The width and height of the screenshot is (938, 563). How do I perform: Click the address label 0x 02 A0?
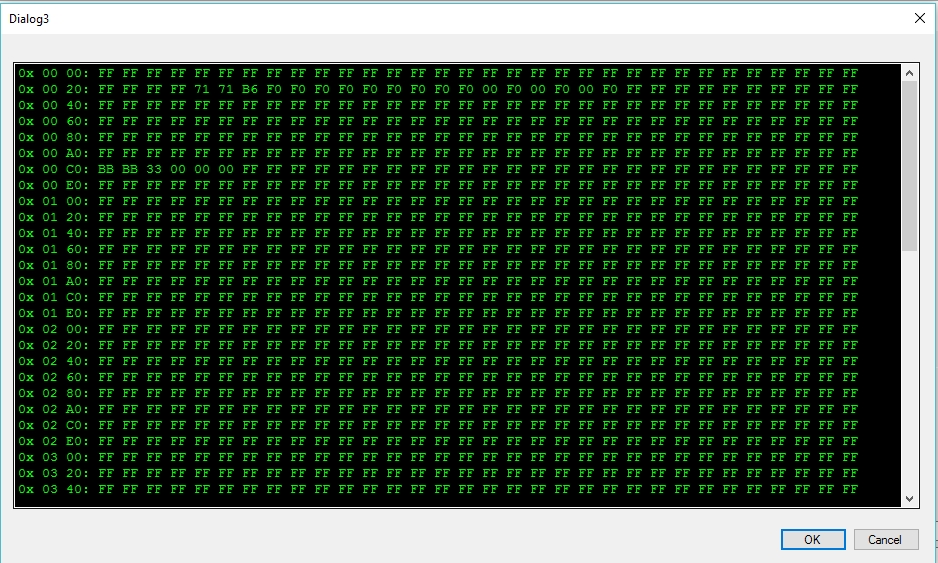[53, 409]
